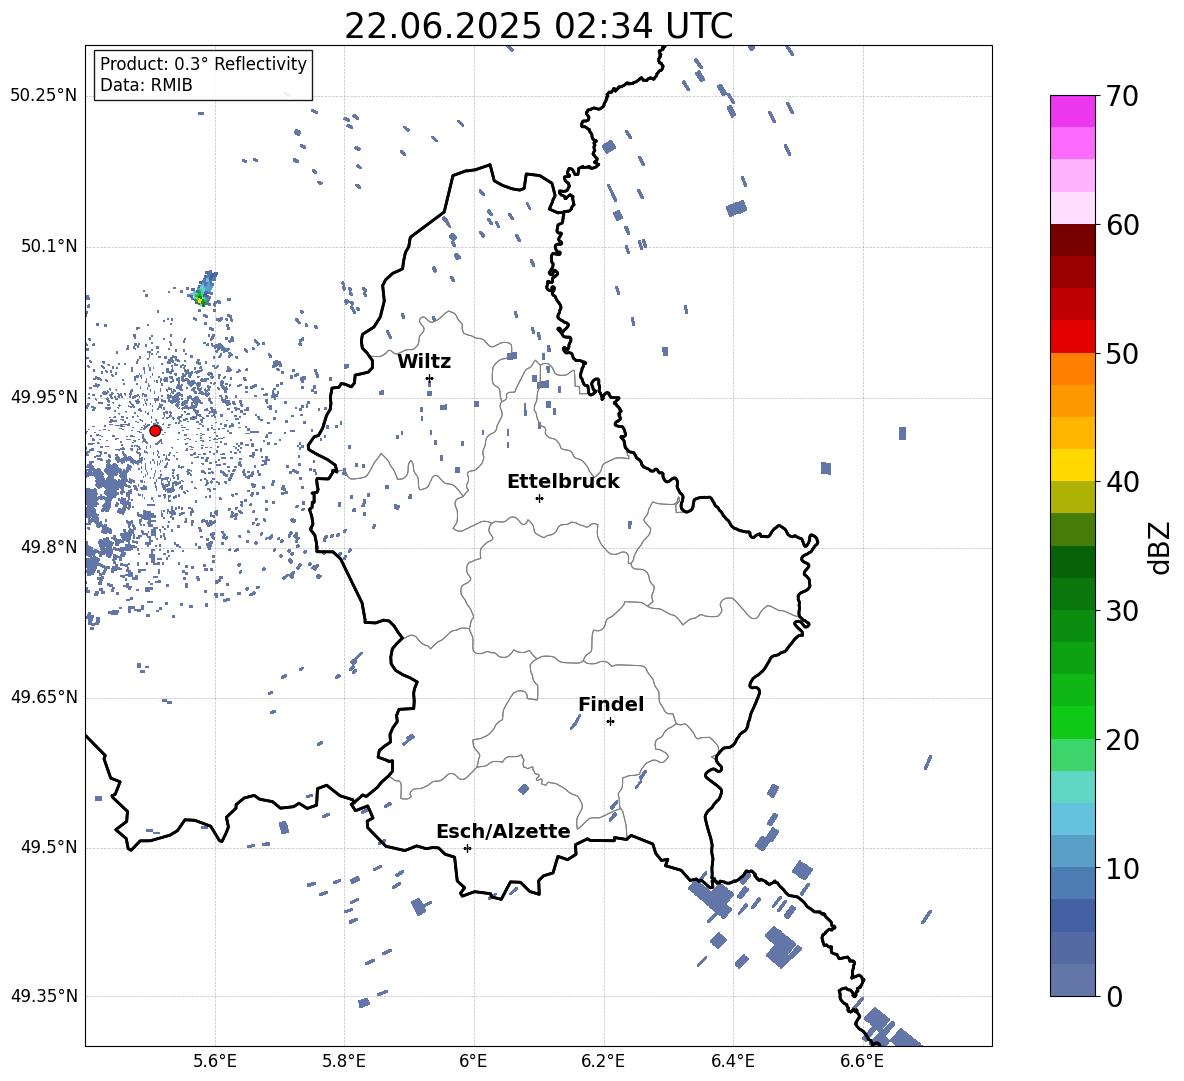1184x1081 pixels.
Task: Click the 6.2°E longitude label
Action: [603, 1061]
